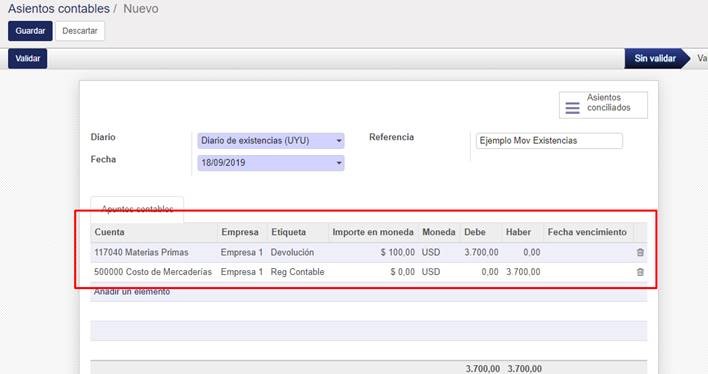Go to Asientos contables breadcrumb

(59, 9)
